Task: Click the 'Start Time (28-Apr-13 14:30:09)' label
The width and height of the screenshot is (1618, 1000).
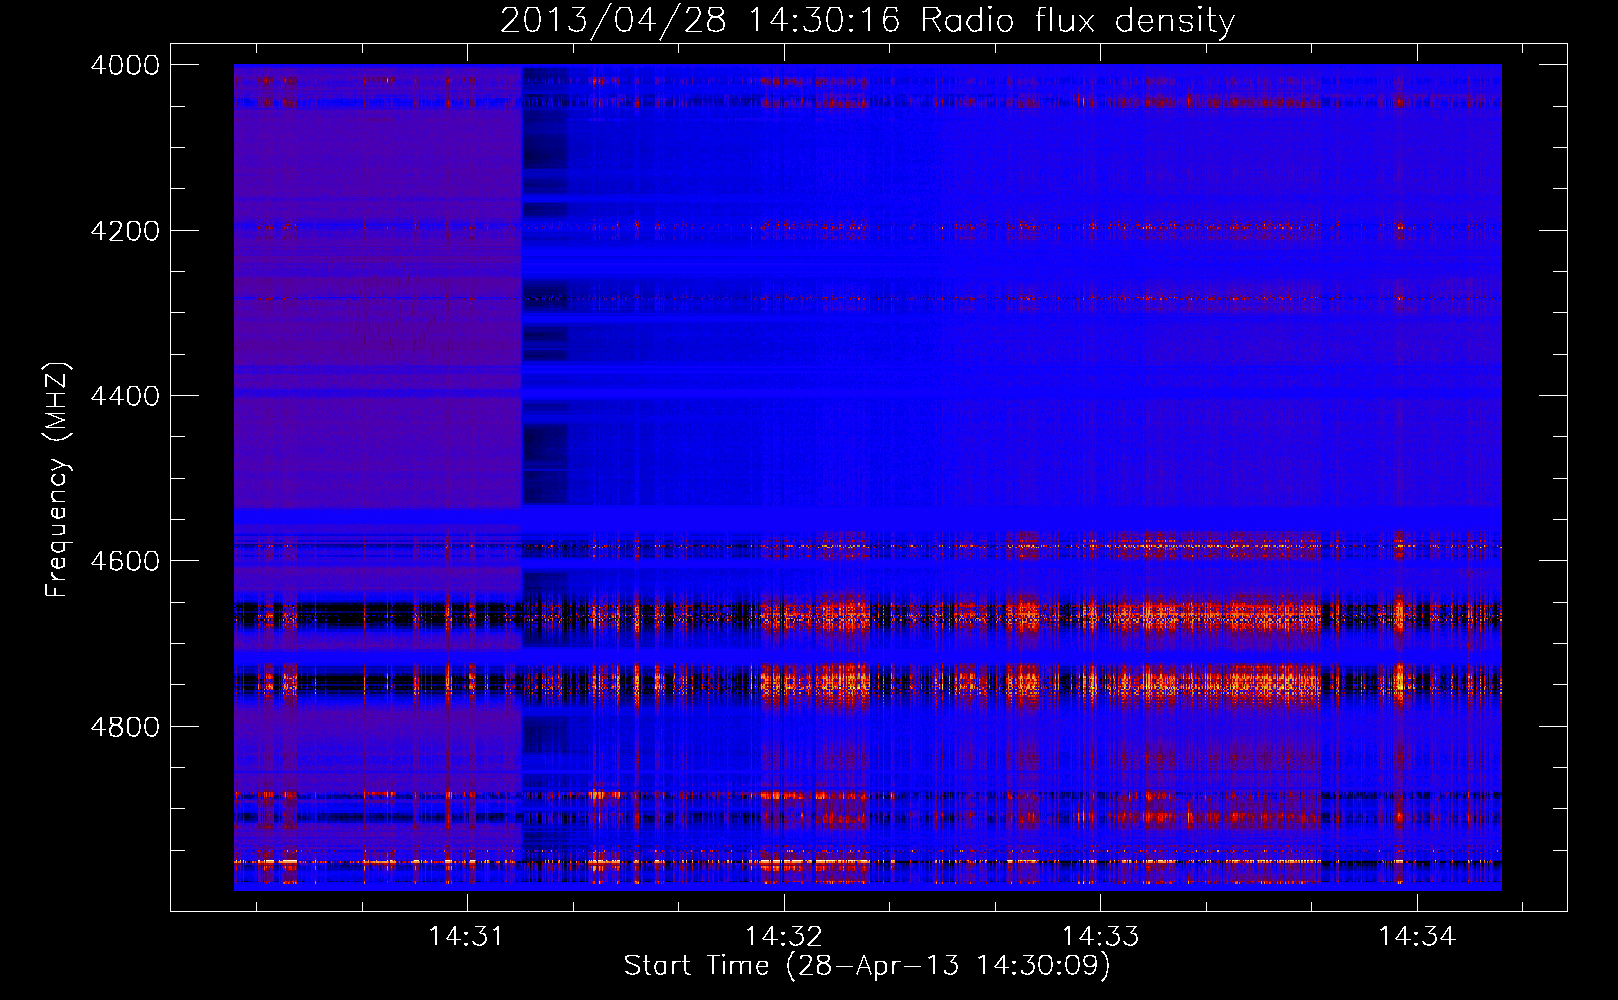Action: click(867, 965)
